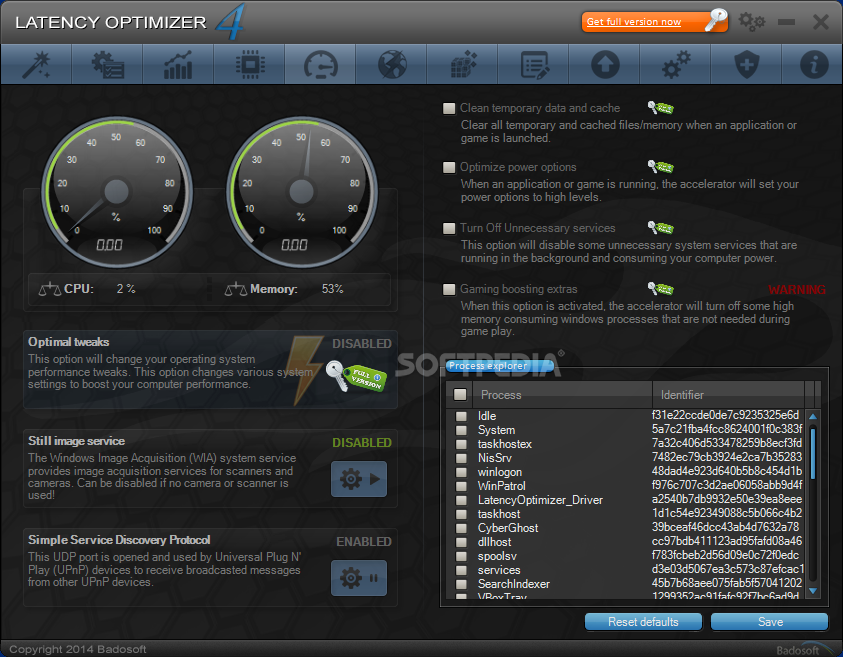843x657 pixels.
Task: Open the info about tab
Action: 813,65
